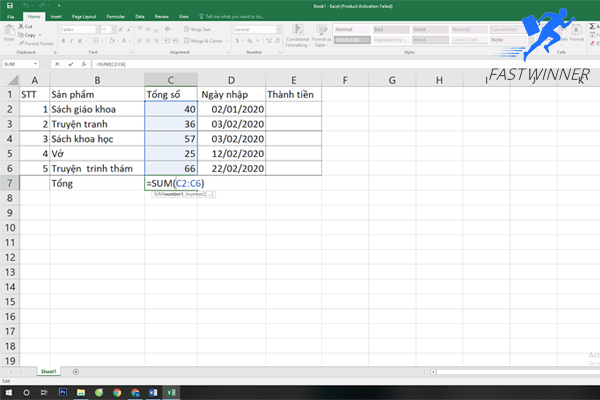
Task: Open Format as Table gallery
Action: [x=321, y=36]
